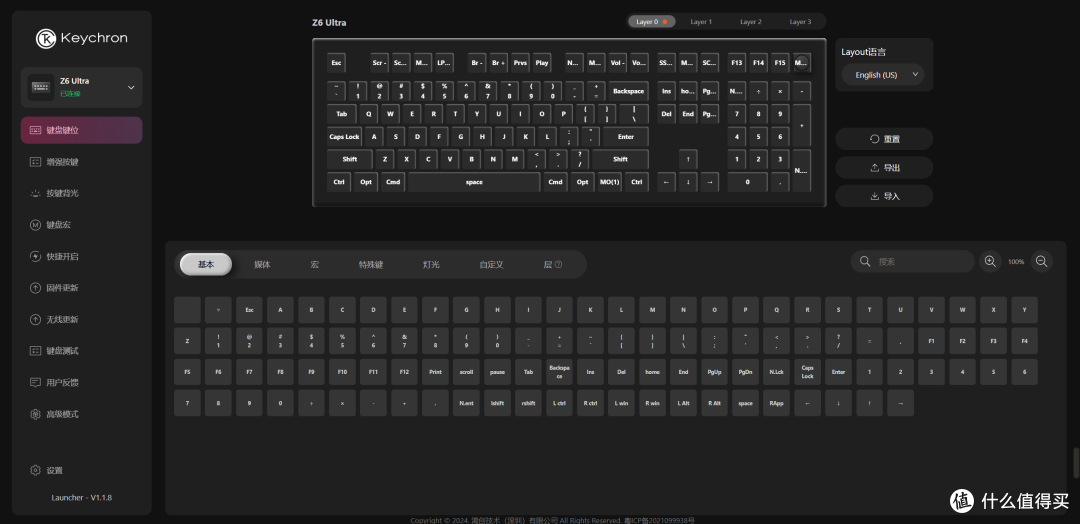Select the knob key at keyboard top-right
This screenshot has height=524, width=1080.
801,63
